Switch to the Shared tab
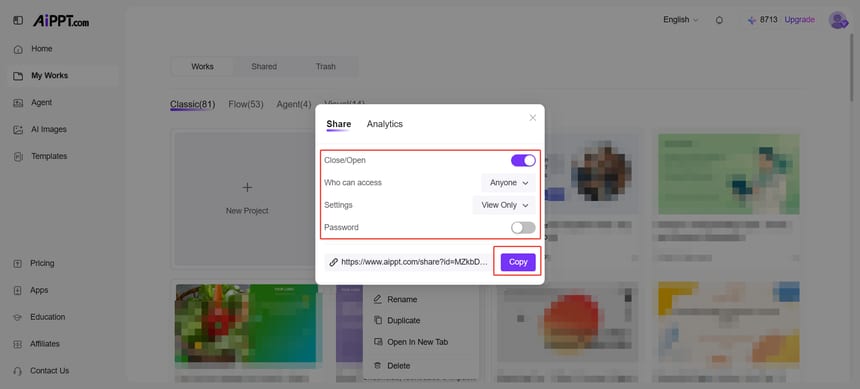This screenshot has width=860, height=389. tap(264, 66)
